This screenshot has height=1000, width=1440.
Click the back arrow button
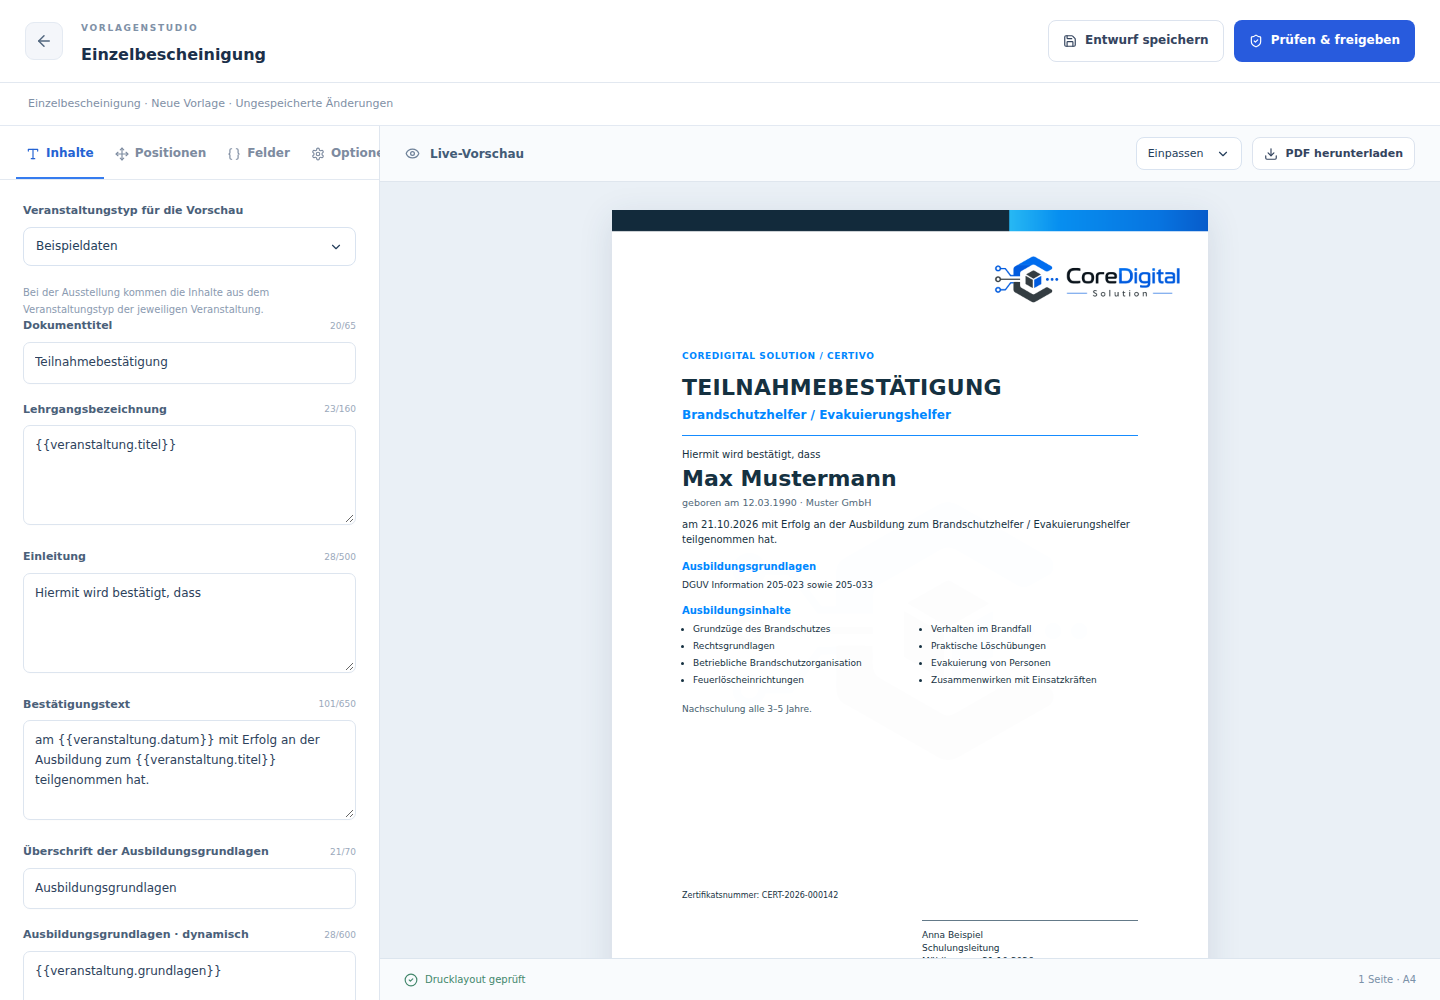[44, 41]
